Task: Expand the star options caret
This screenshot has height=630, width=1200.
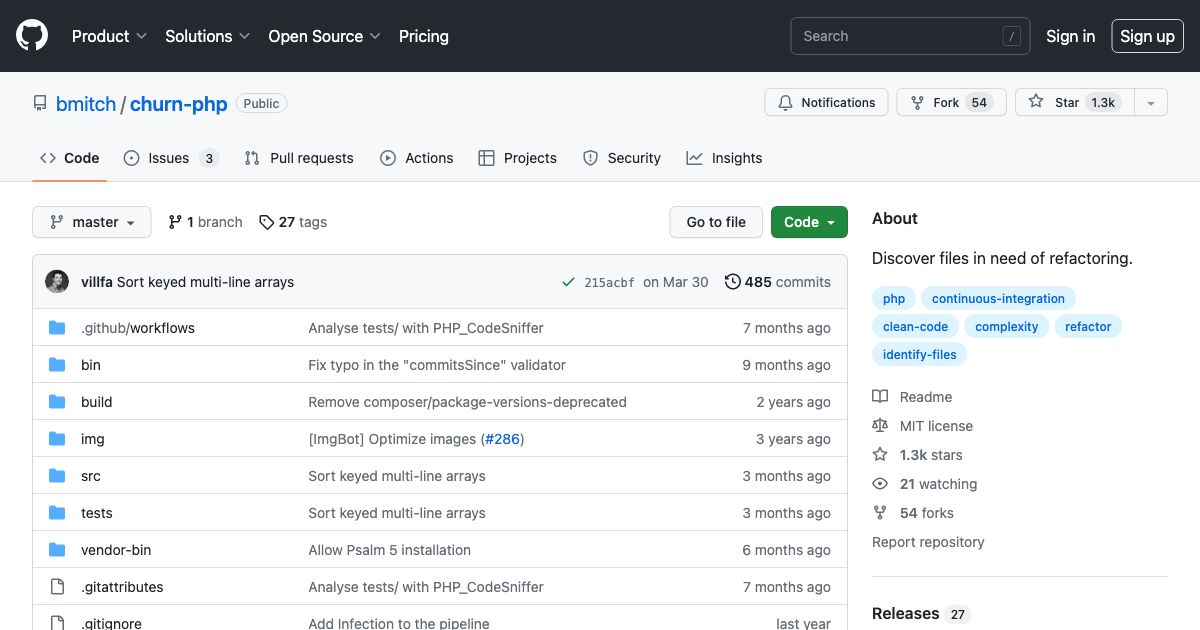Action: (x=1150, y=102)
